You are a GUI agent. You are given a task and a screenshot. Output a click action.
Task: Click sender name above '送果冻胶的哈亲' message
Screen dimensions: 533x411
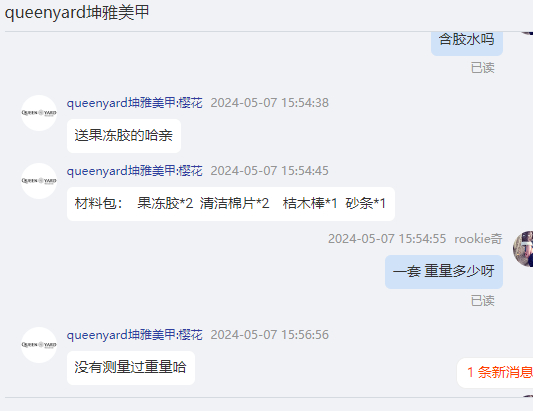(135, 103)
